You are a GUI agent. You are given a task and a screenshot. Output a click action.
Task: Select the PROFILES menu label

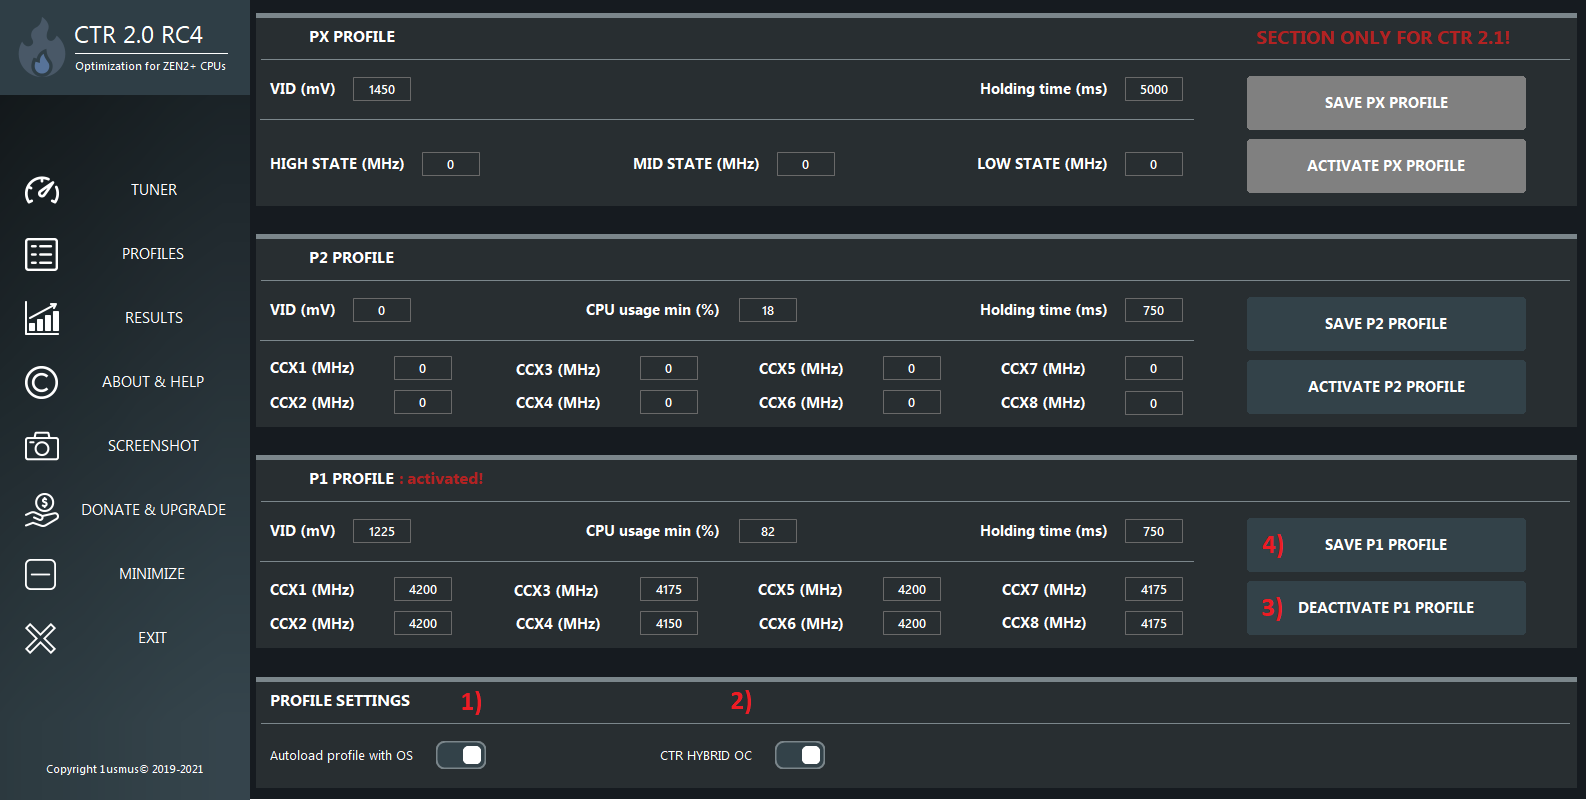tap(153, 254)
